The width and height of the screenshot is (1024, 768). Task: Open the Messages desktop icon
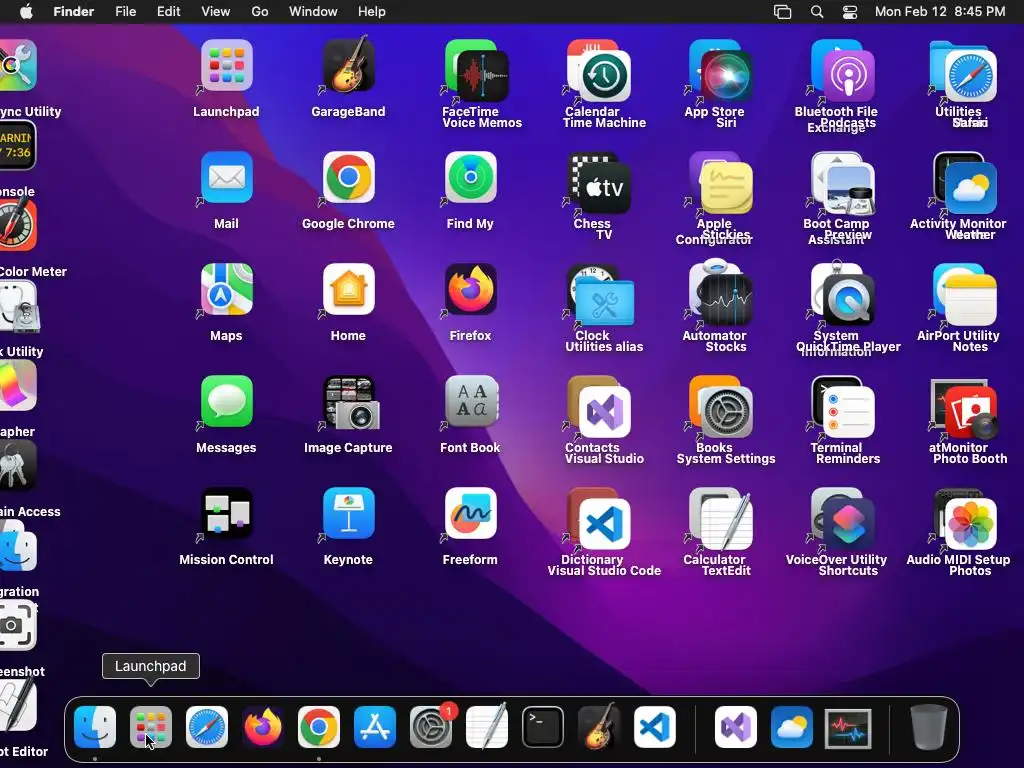226,402
